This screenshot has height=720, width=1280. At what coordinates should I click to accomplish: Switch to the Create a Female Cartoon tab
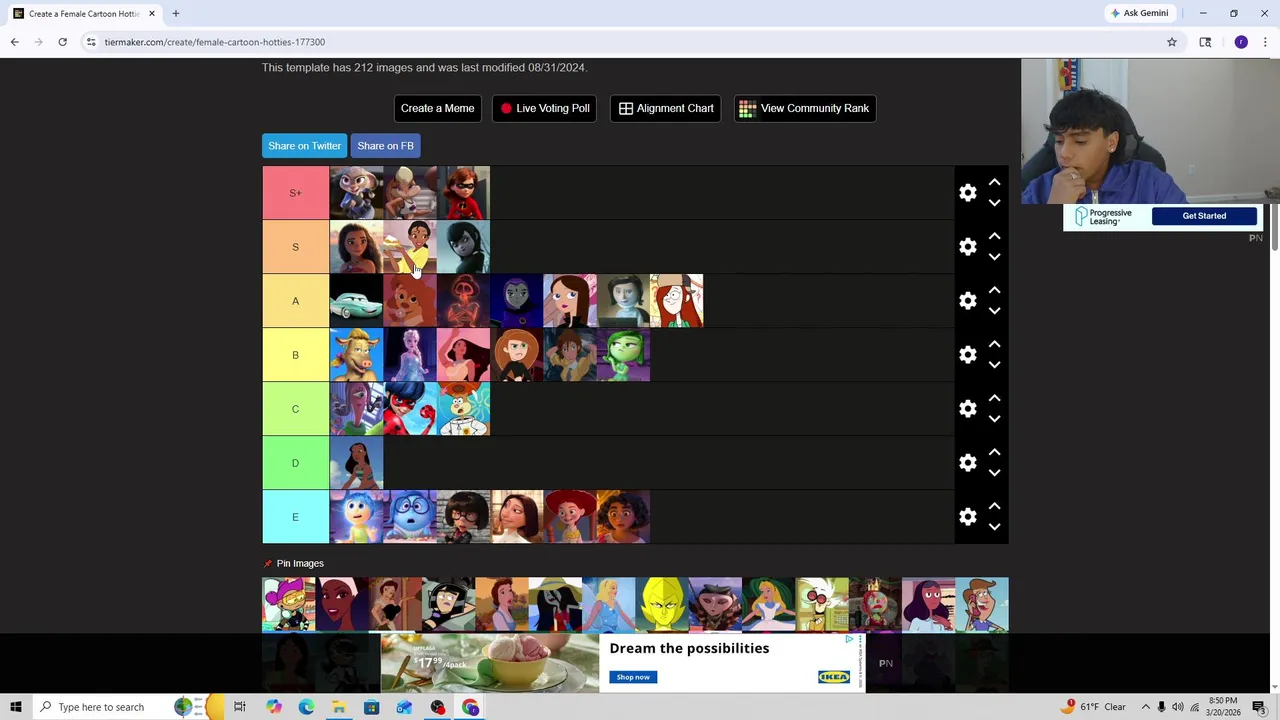tap(84, 14)
